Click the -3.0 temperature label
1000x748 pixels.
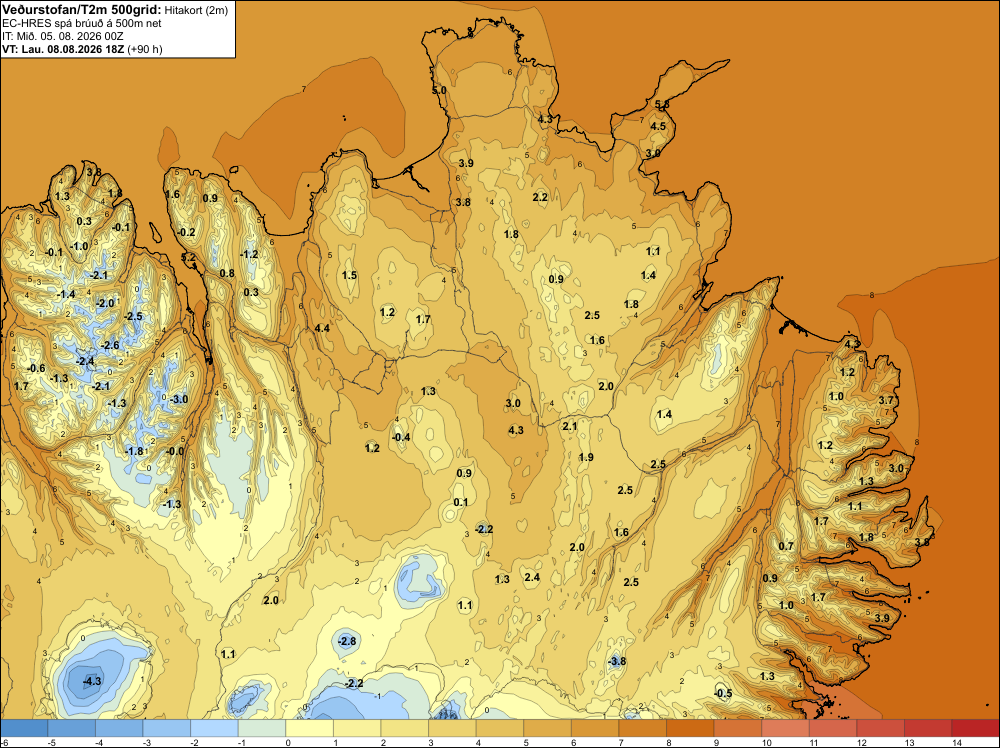click(x=179, y=399)
